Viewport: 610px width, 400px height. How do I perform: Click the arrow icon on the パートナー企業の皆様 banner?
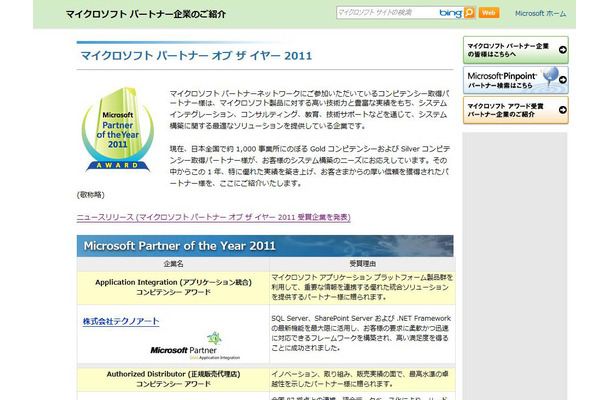coord(563,50)
